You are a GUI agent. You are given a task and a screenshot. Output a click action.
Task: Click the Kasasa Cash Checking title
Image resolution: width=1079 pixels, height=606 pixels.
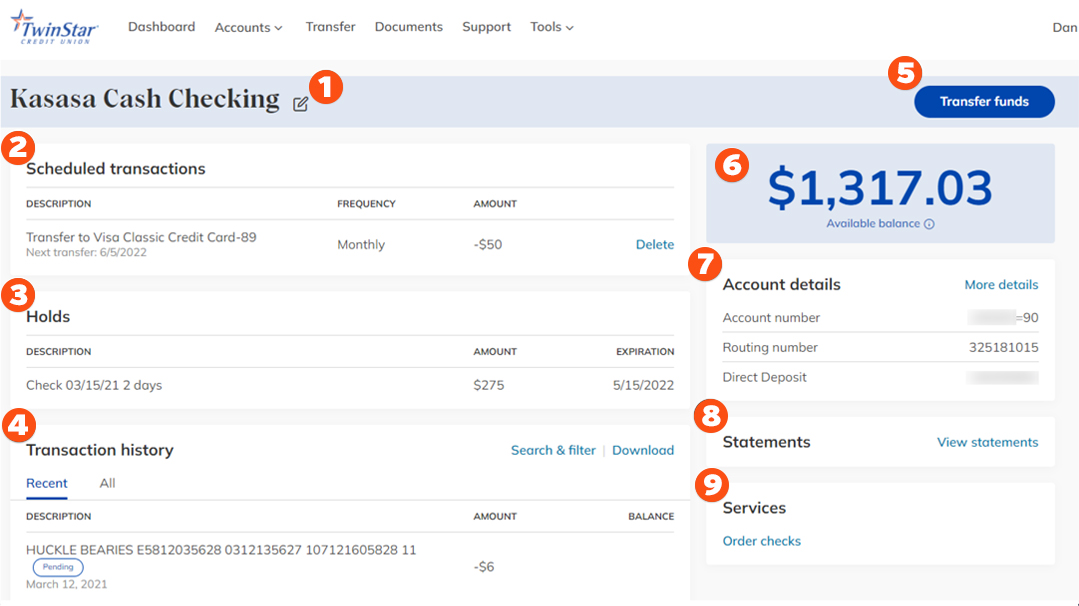tap(145, 99)
